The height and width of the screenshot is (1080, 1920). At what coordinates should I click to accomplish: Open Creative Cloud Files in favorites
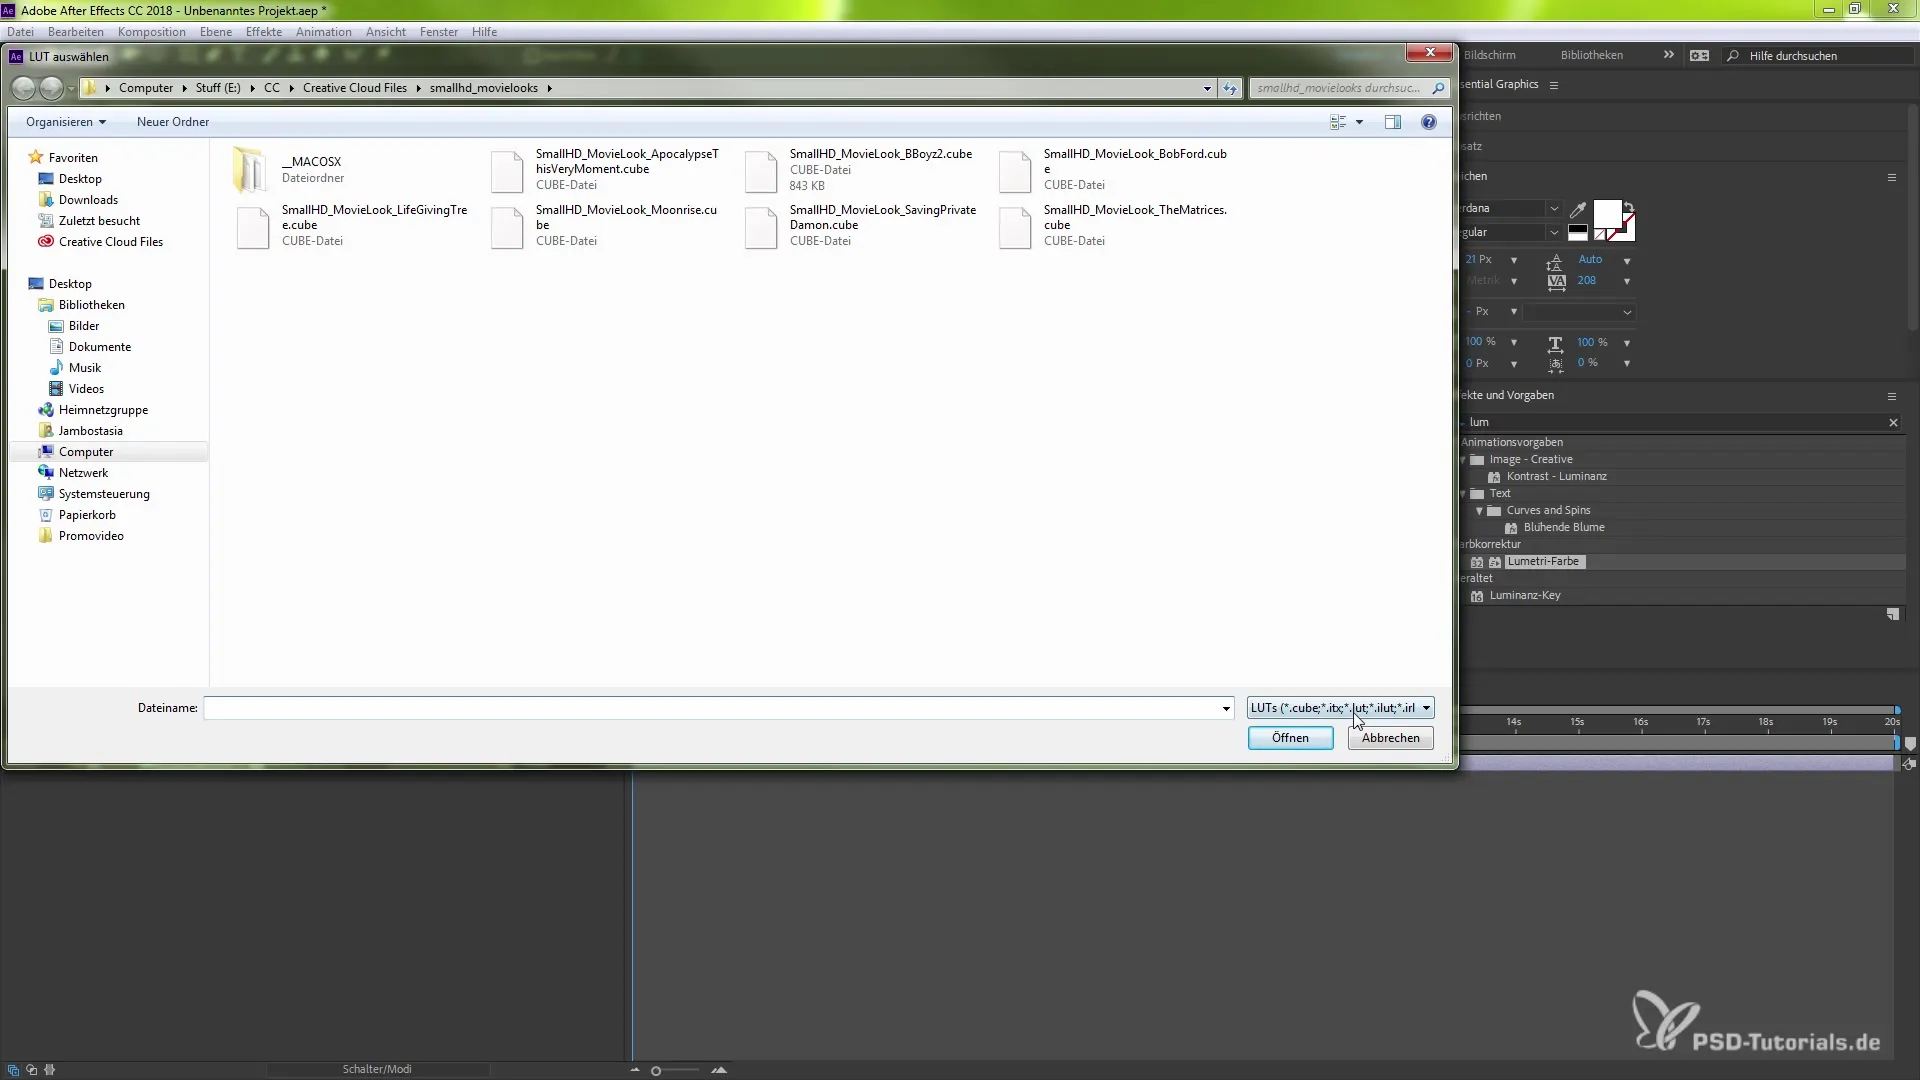point(100,242)
